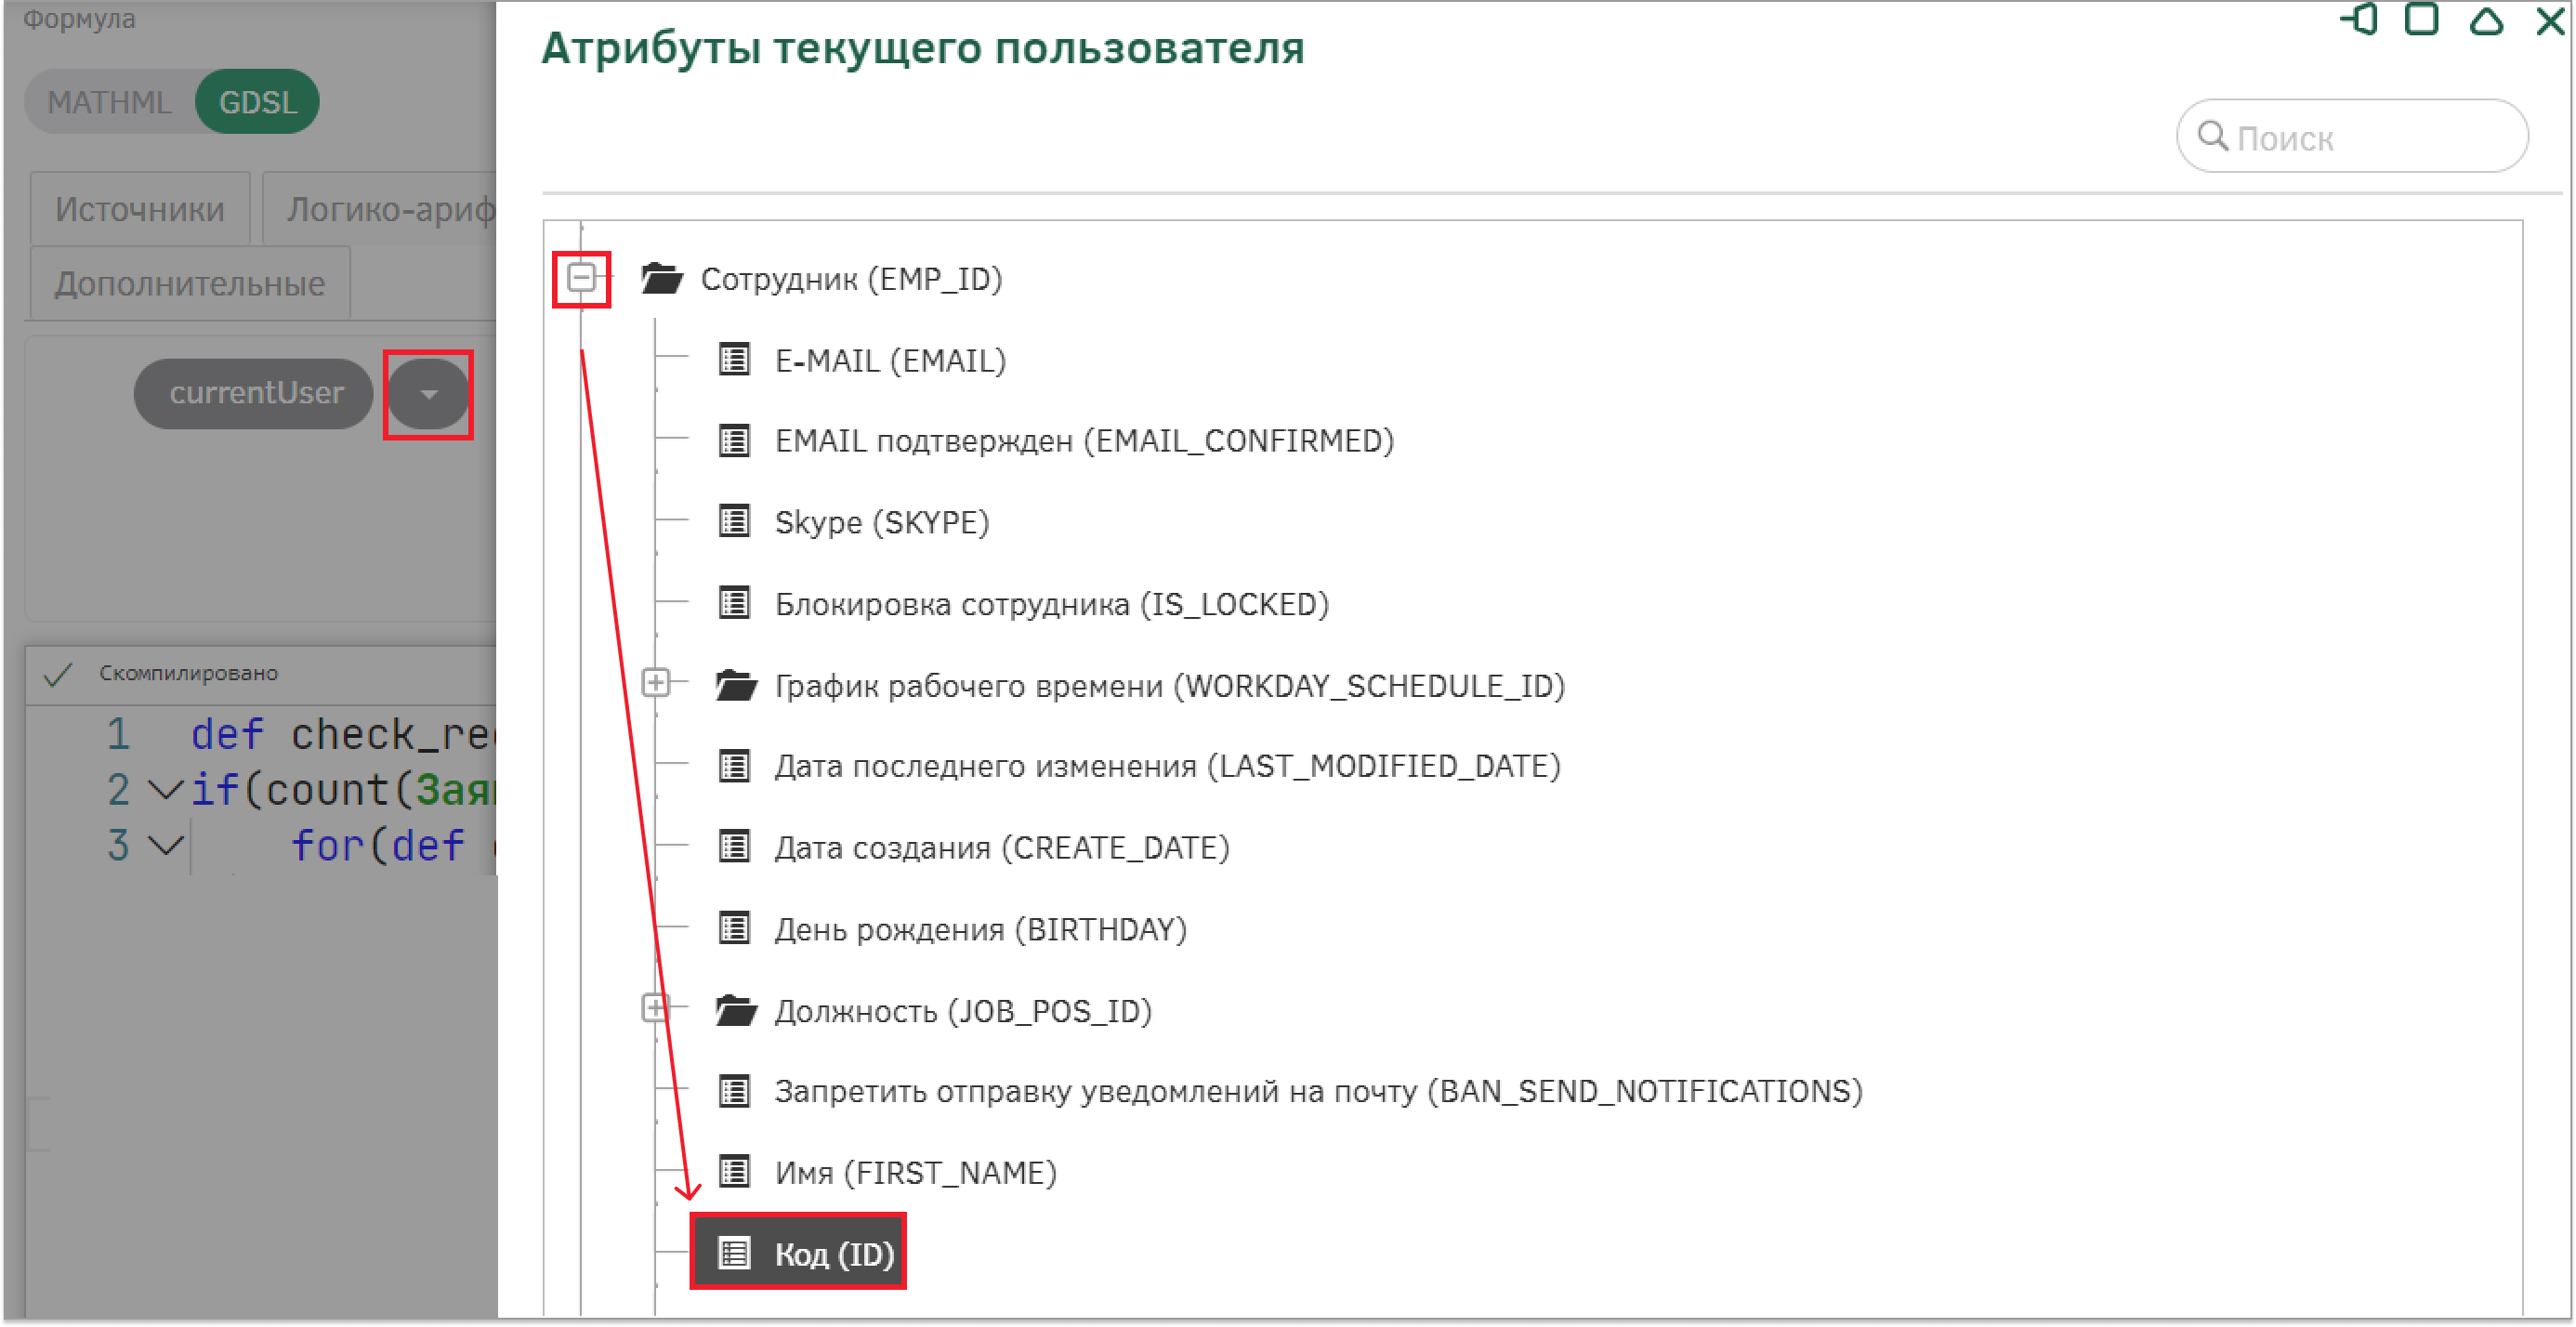Fold code line 2 with chevron
The image size is (2576, 1327).
click(x=166, y=790)
